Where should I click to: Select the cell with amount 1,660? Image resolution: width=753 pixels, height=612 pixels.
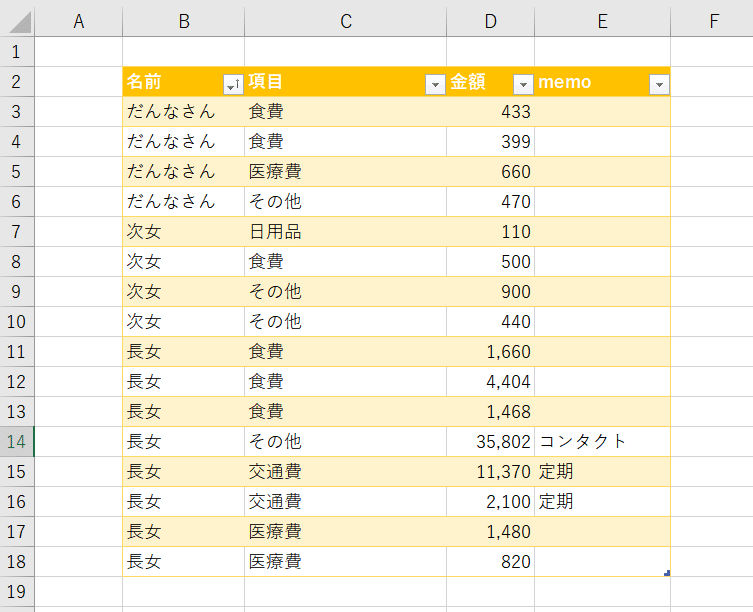point(490,352)
